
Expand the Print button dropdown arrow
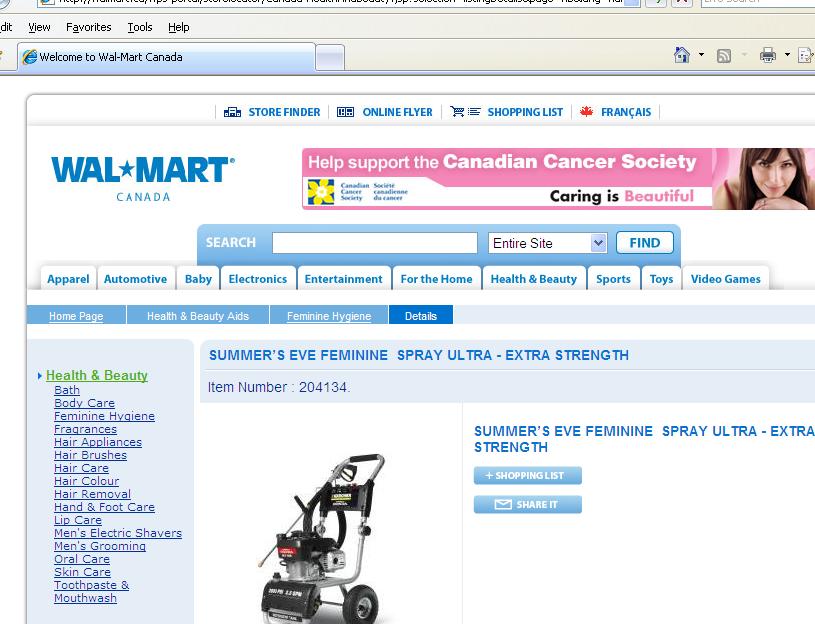pos(787,55)
